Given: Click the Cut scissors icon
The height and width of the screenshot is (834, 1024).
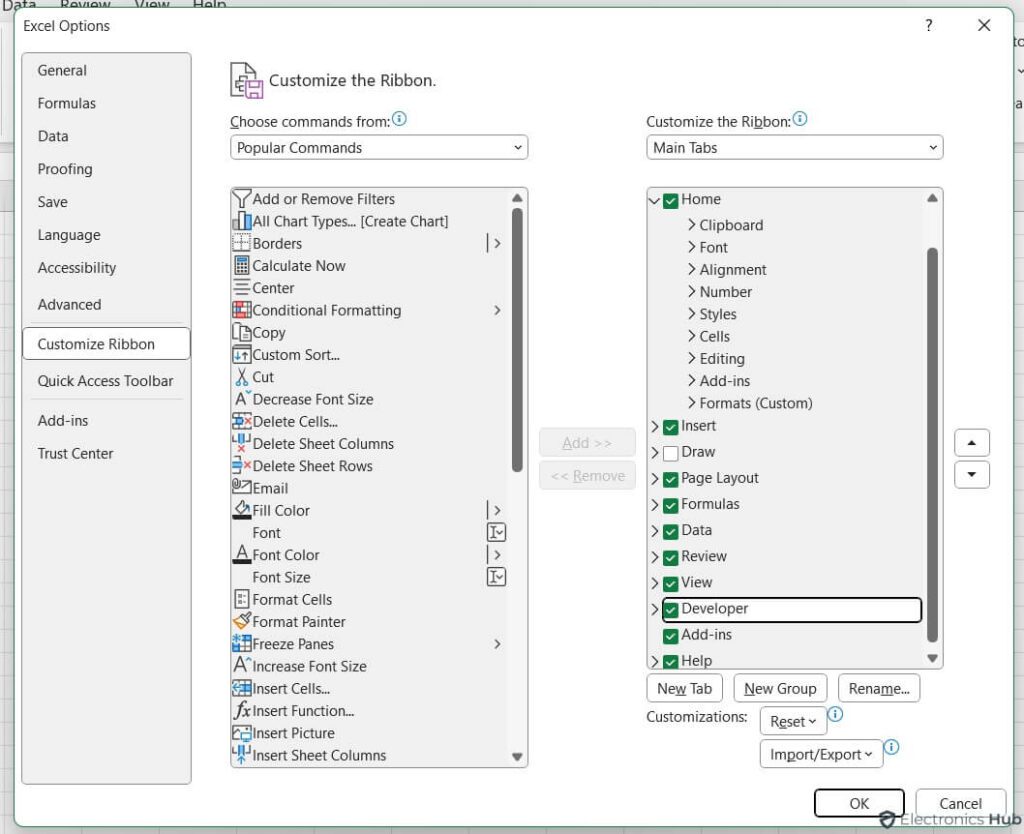Looking at the screenshot, I should [x=240, y=377].
